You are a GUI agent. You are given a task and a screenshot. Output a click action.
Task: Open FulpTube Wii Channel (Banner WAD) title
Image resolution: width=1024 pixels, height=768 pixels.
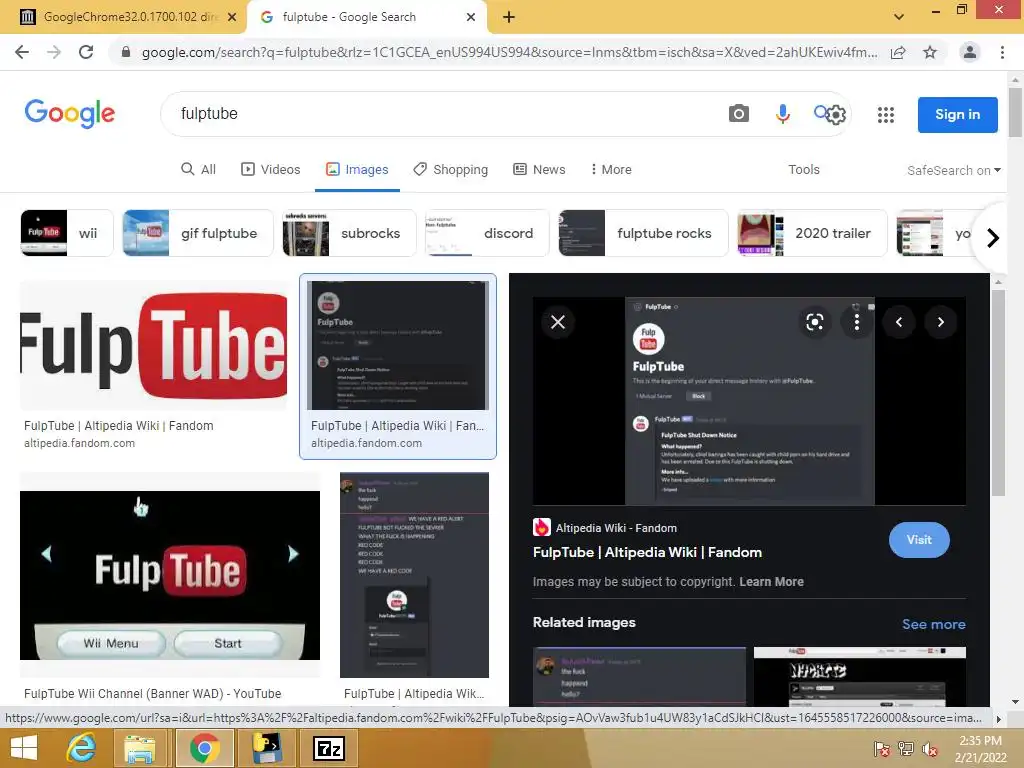point(153,694)
